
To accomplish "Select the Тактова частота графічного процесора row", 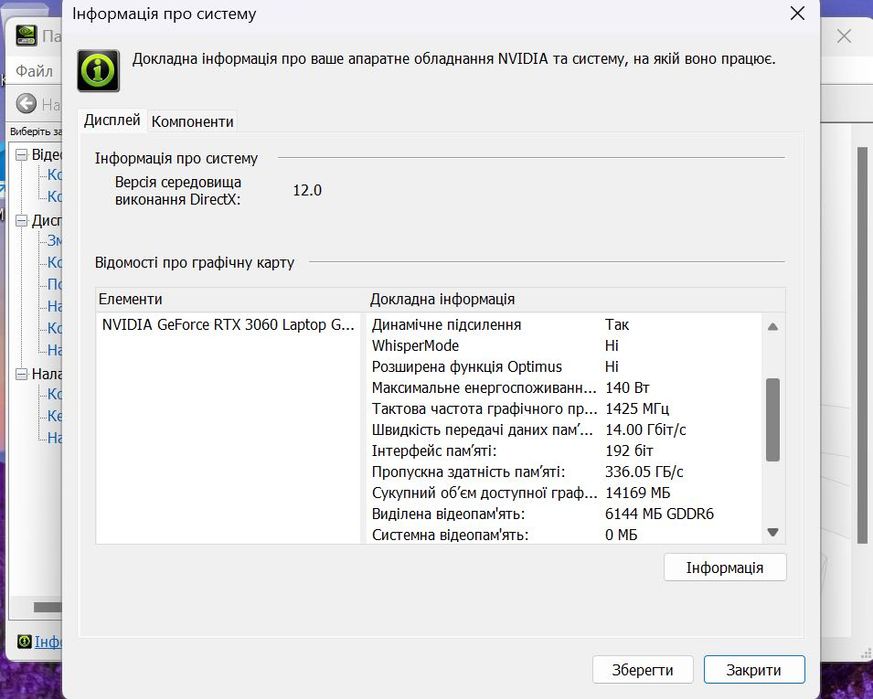I will coord(565,409).
